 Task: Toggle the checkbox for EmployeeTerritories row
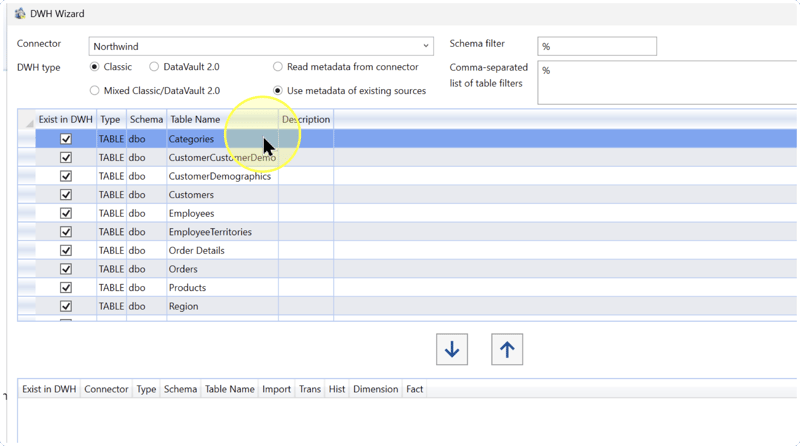click(x=66, y=232)
